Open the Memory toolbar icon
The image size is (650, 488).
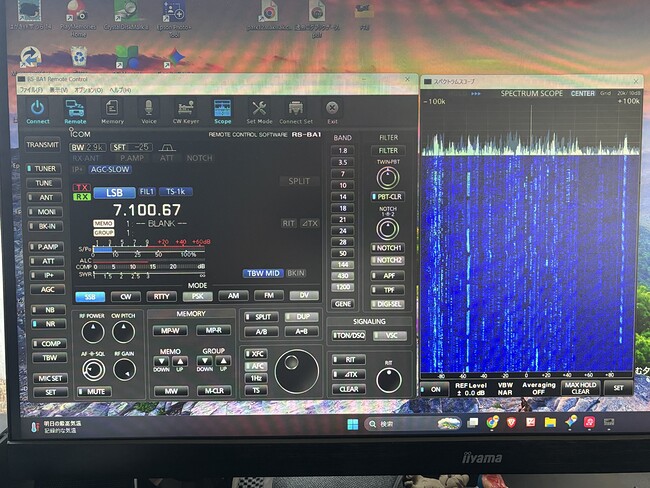click(112, 111)
